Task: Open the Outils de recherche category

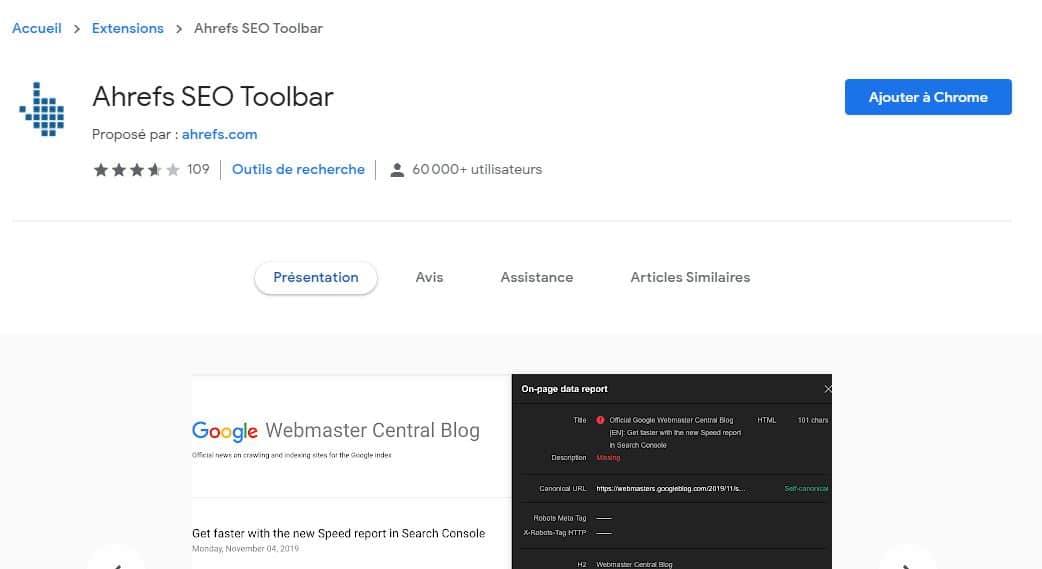Action: (298, 170)
